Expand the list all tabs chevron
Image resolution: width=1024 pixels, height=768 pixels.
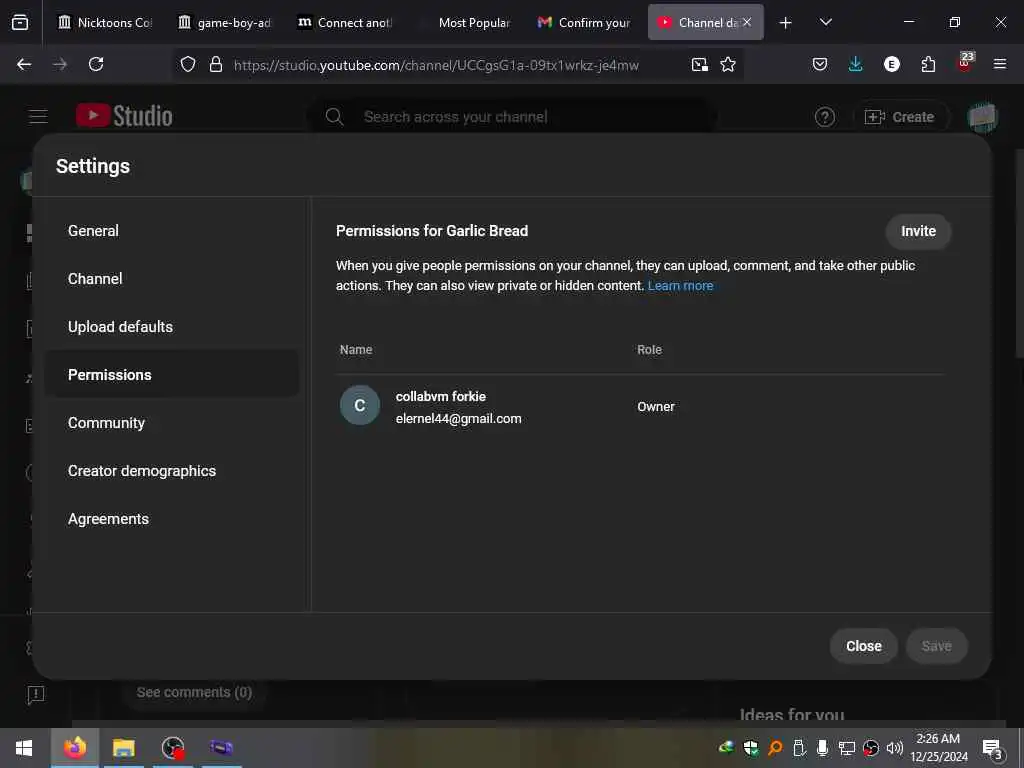(x=825, y=22)
